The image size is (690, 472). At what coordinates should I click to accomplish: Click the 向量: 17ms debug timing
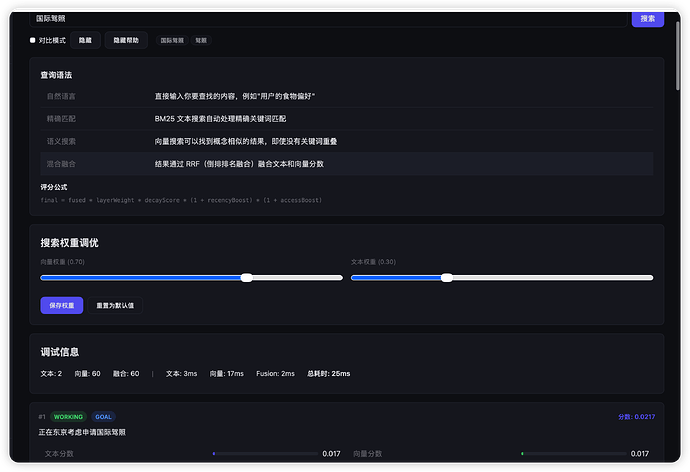point(227,373)
